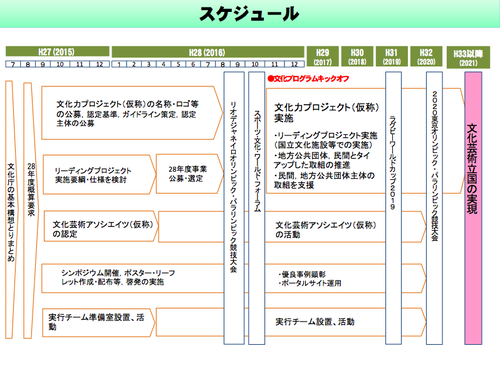Viewport: 500px width, 373px height.
Task: Click the 優良事例顕彰 bullet text
Action: pyautogui.click(x=302, y=274)
